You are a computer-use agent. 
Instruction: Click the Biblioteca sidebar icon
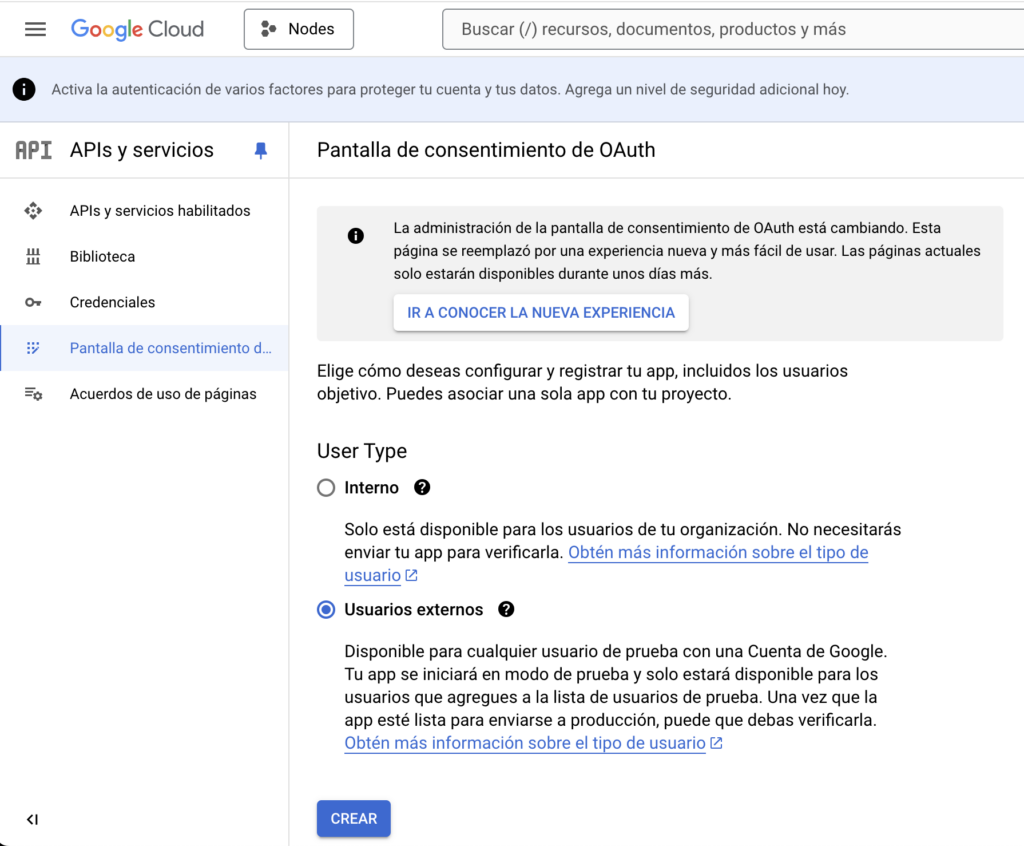(x=33, y=257)
